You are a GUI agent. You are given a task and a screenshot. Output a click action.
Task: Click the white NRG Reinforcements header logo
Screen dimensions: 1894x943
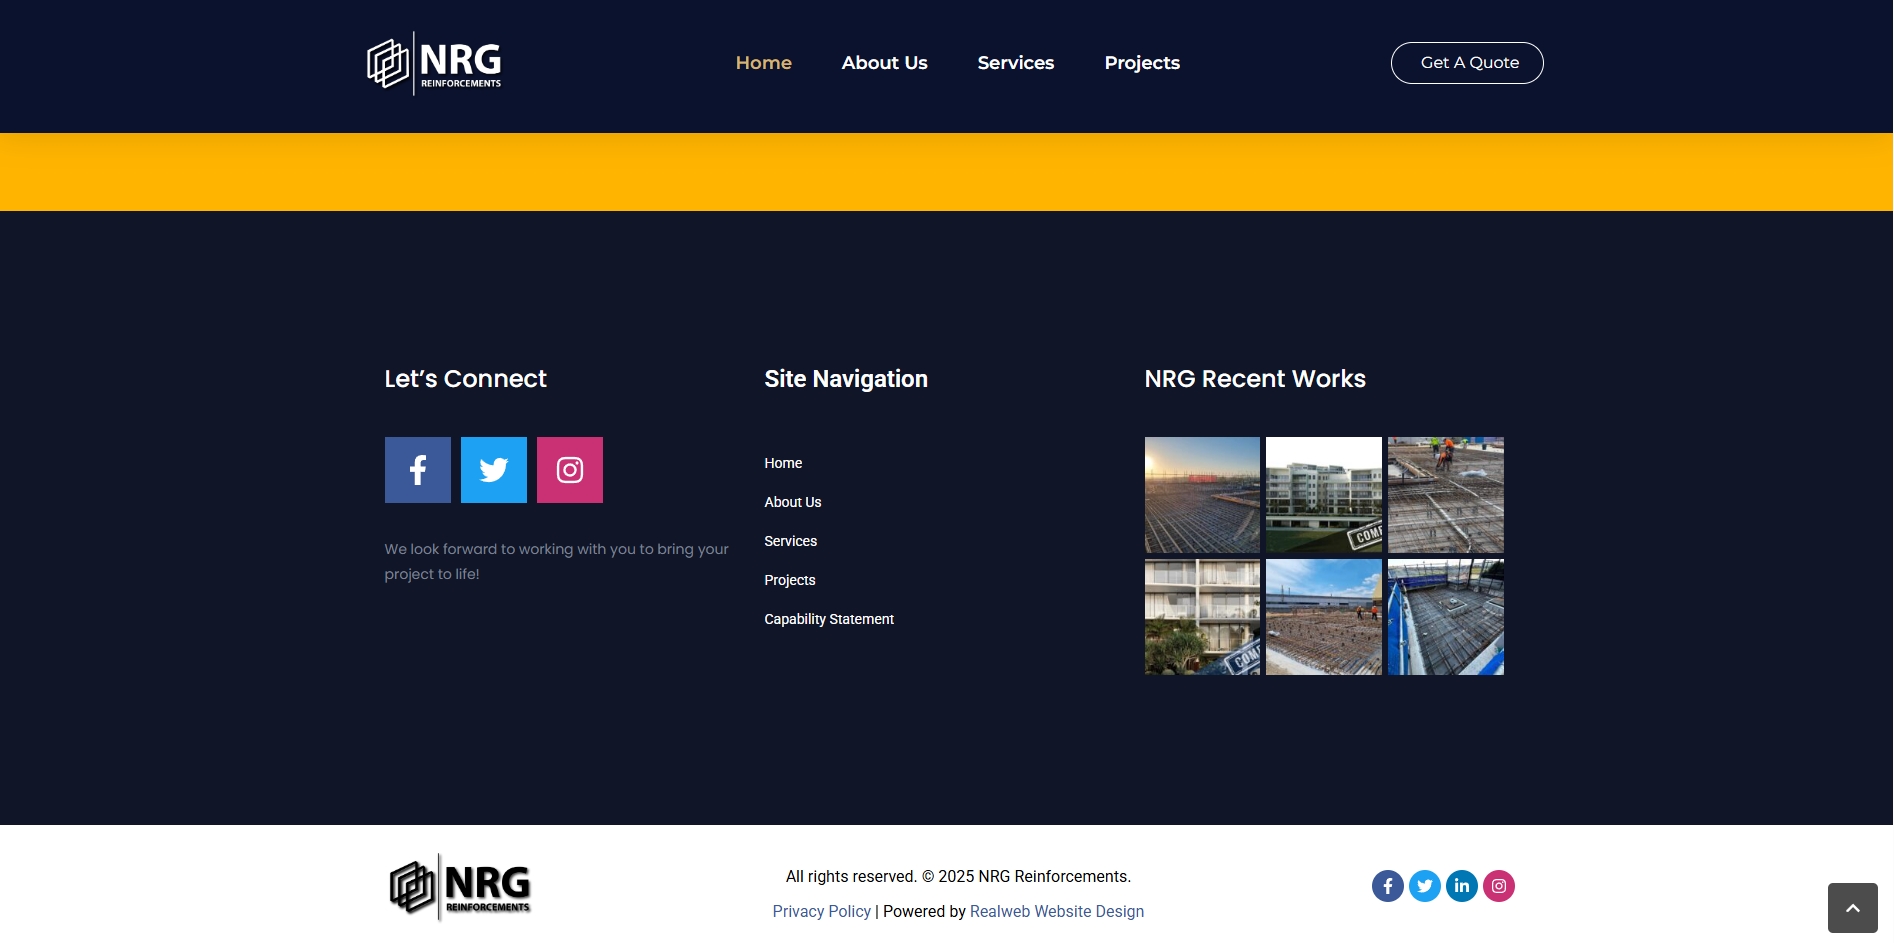pos(434,64)
